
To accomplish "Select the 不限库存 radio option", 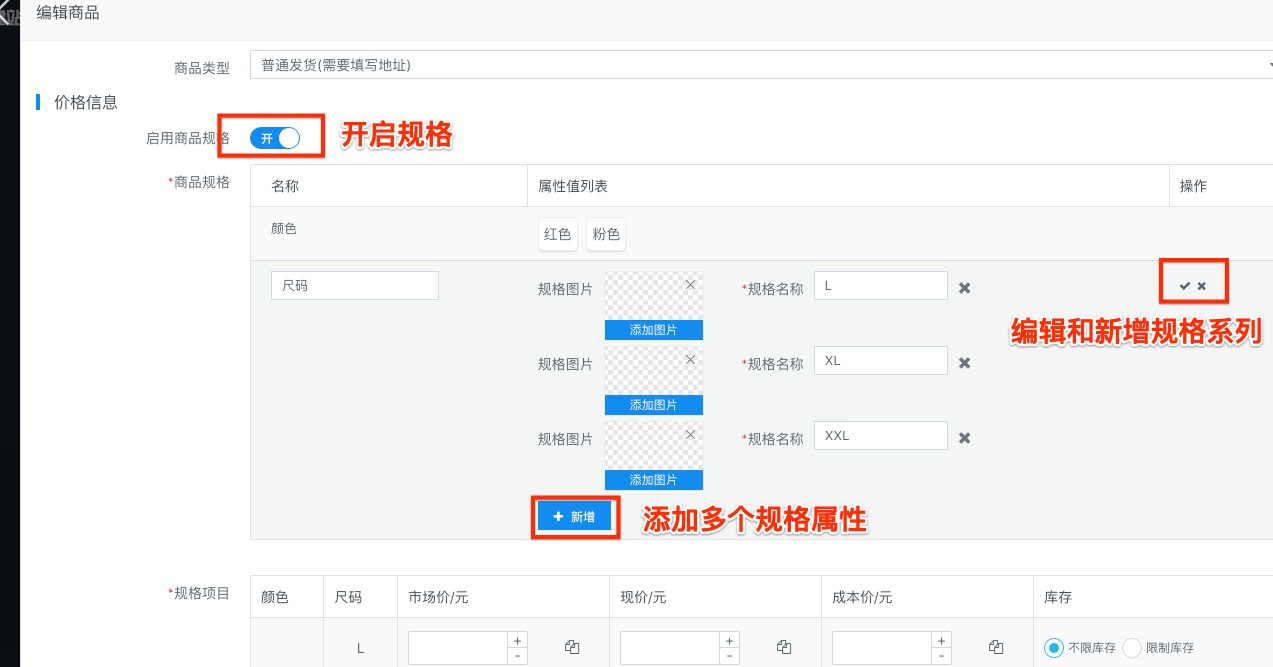I will click(1053, 648).
